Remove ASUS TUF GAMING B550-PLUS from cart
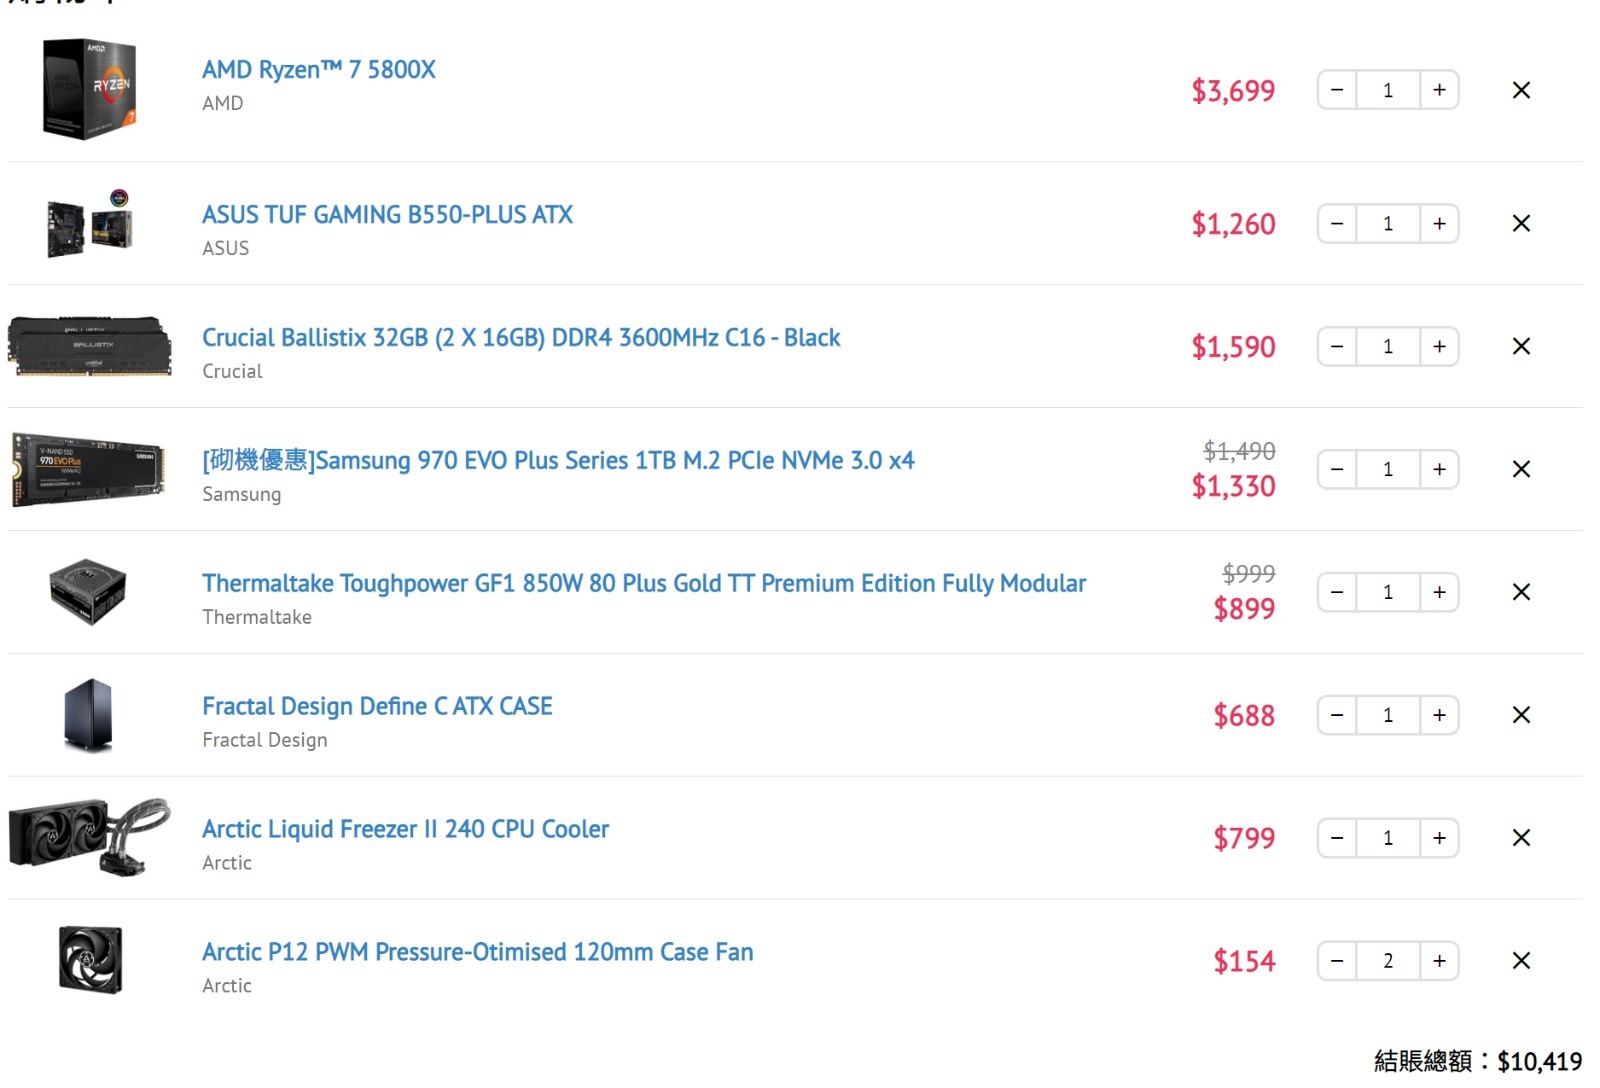This screenshot has width=1600, height=1088. [1521, 223]
